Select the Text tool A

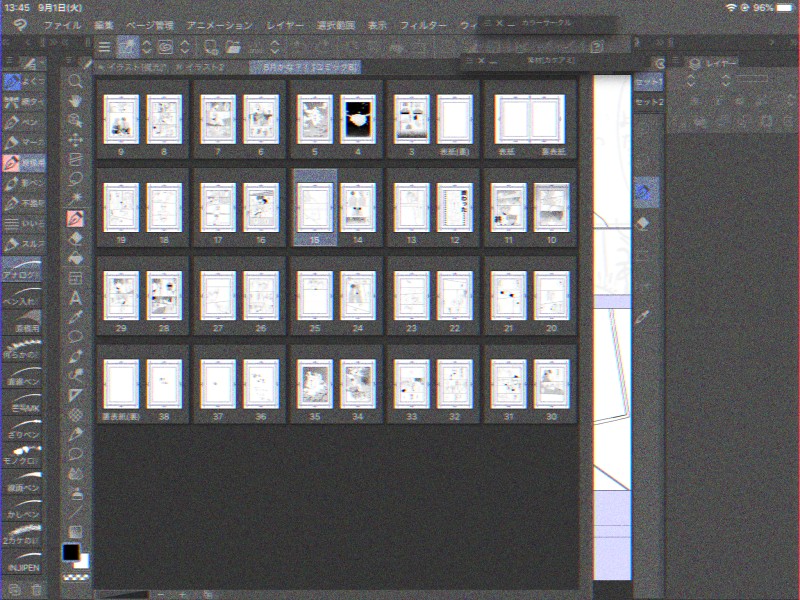pyautogui.click(x=75, y=298)
